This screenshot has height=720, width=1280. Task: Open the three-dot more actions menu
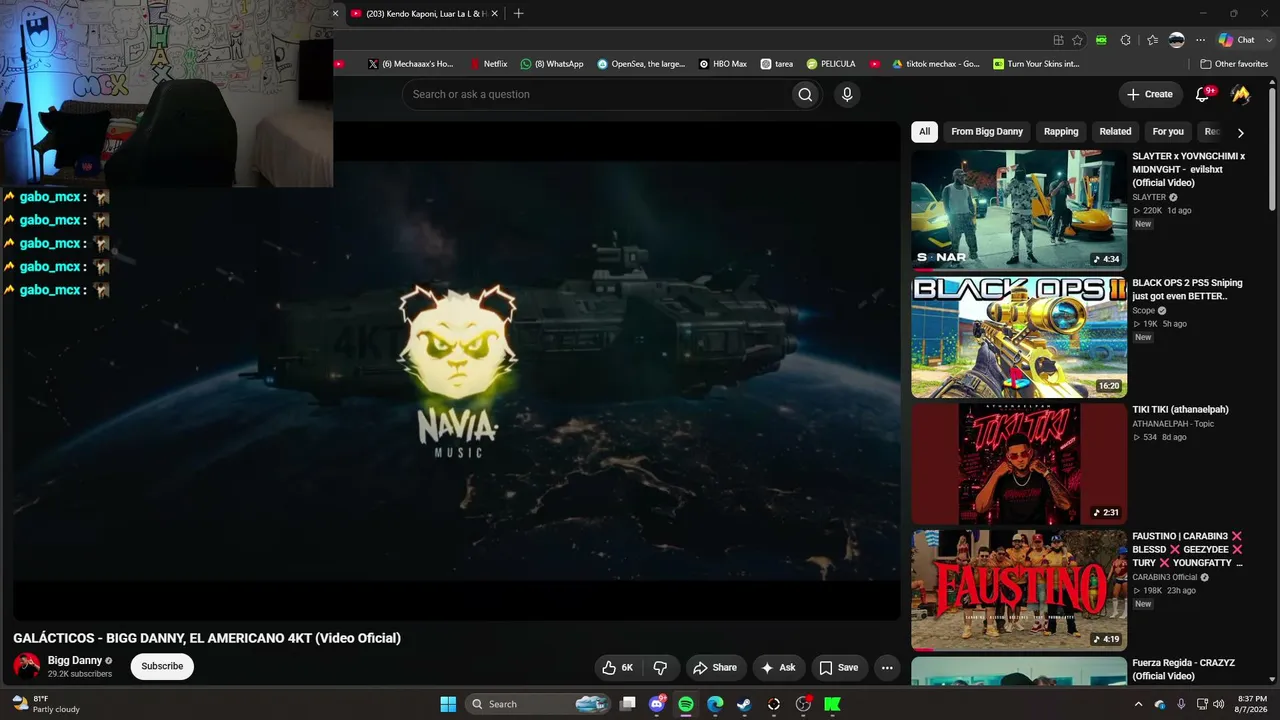tap(887, 667)
